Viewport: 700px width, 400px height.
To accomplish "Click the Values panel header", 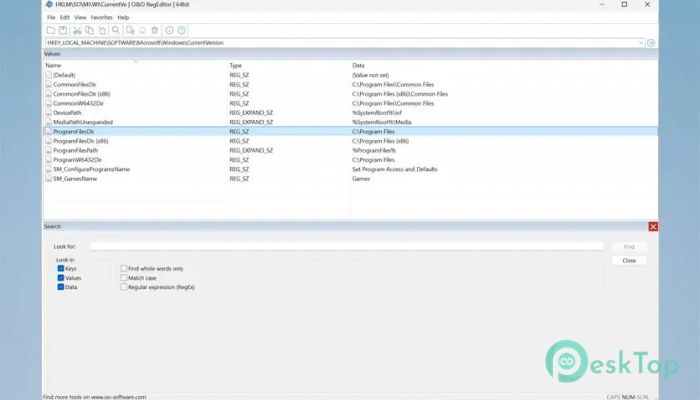I will [x=350, y=54].
